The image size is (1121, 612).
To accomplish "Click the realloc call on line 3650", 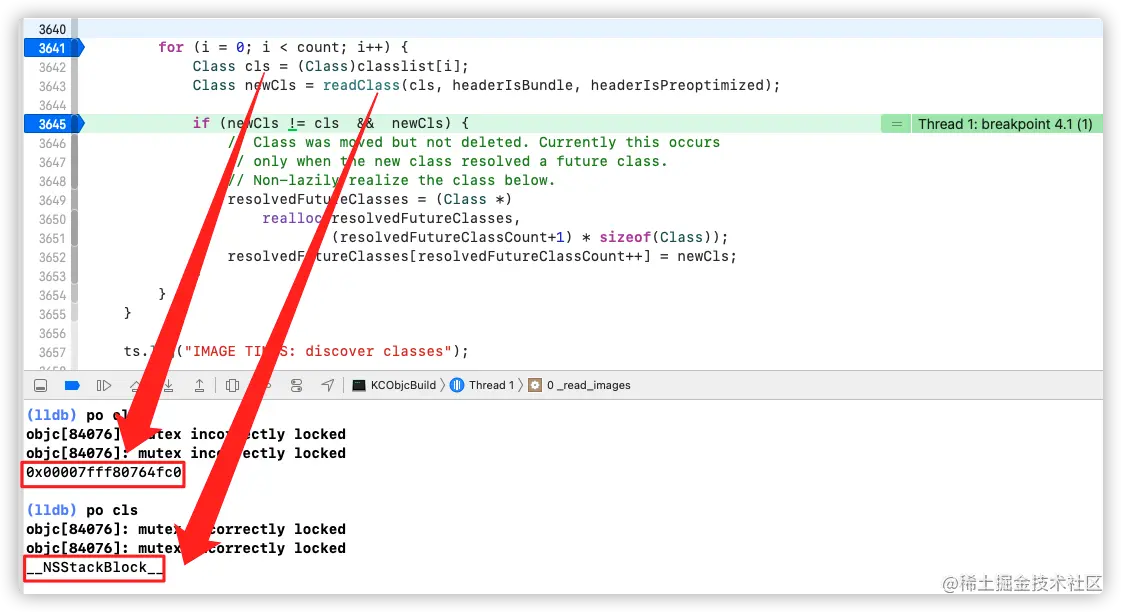I will [x=292, y=218].
